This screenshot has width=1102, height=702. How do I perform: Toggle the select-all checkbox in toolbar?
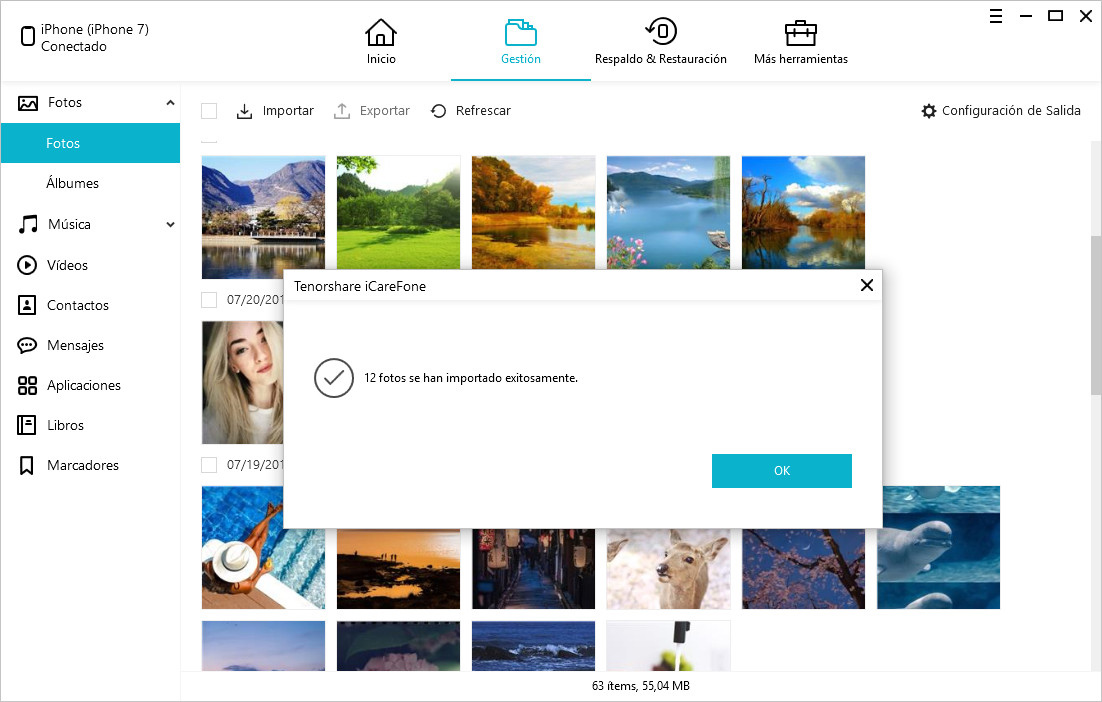(x=209, y=111)
